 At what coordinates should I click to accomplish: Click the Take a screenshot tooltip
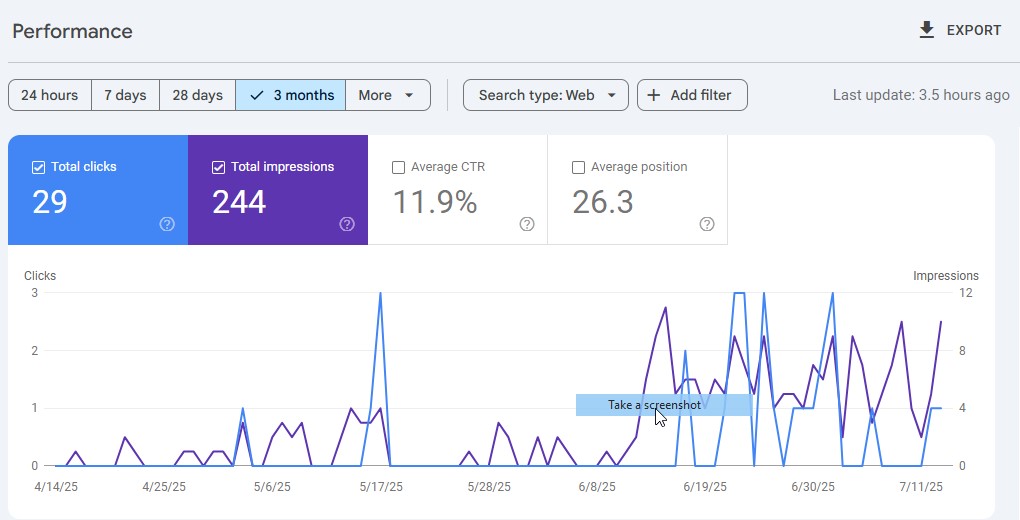tap(664, 405)
